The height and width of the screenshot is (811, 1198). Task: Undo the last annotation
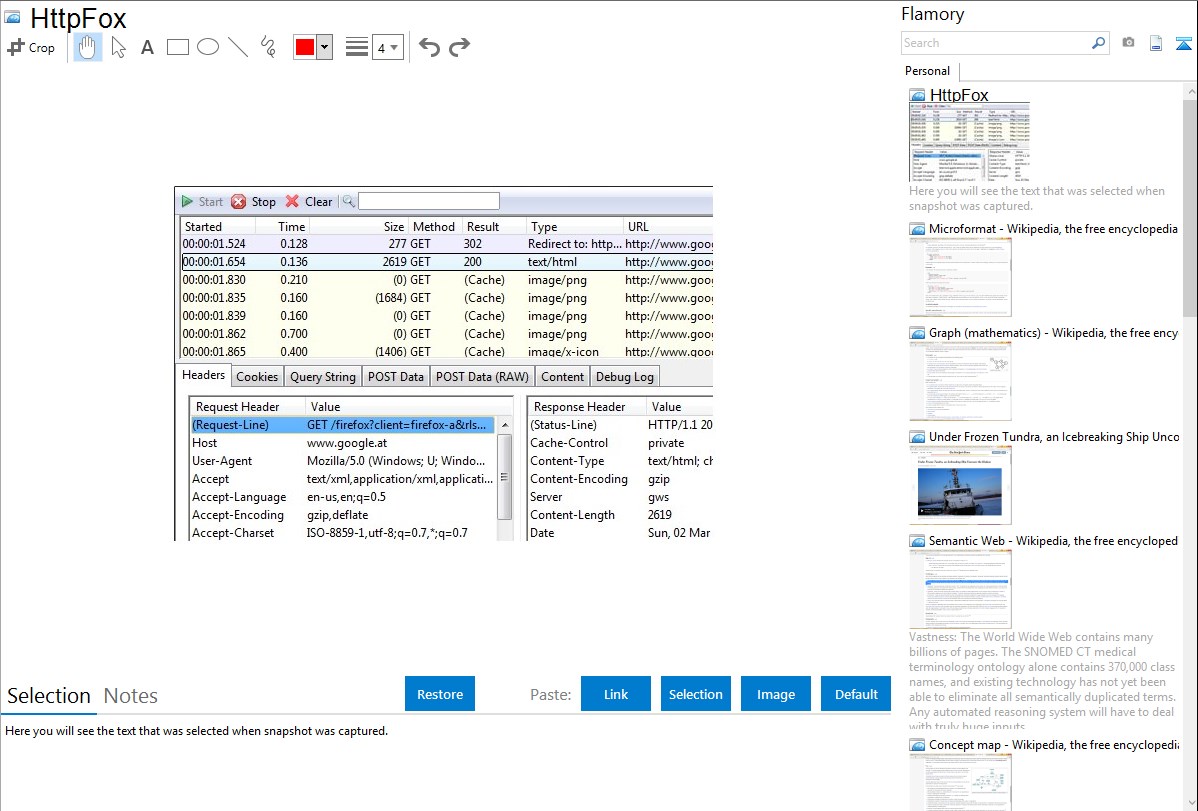[429, 47]
